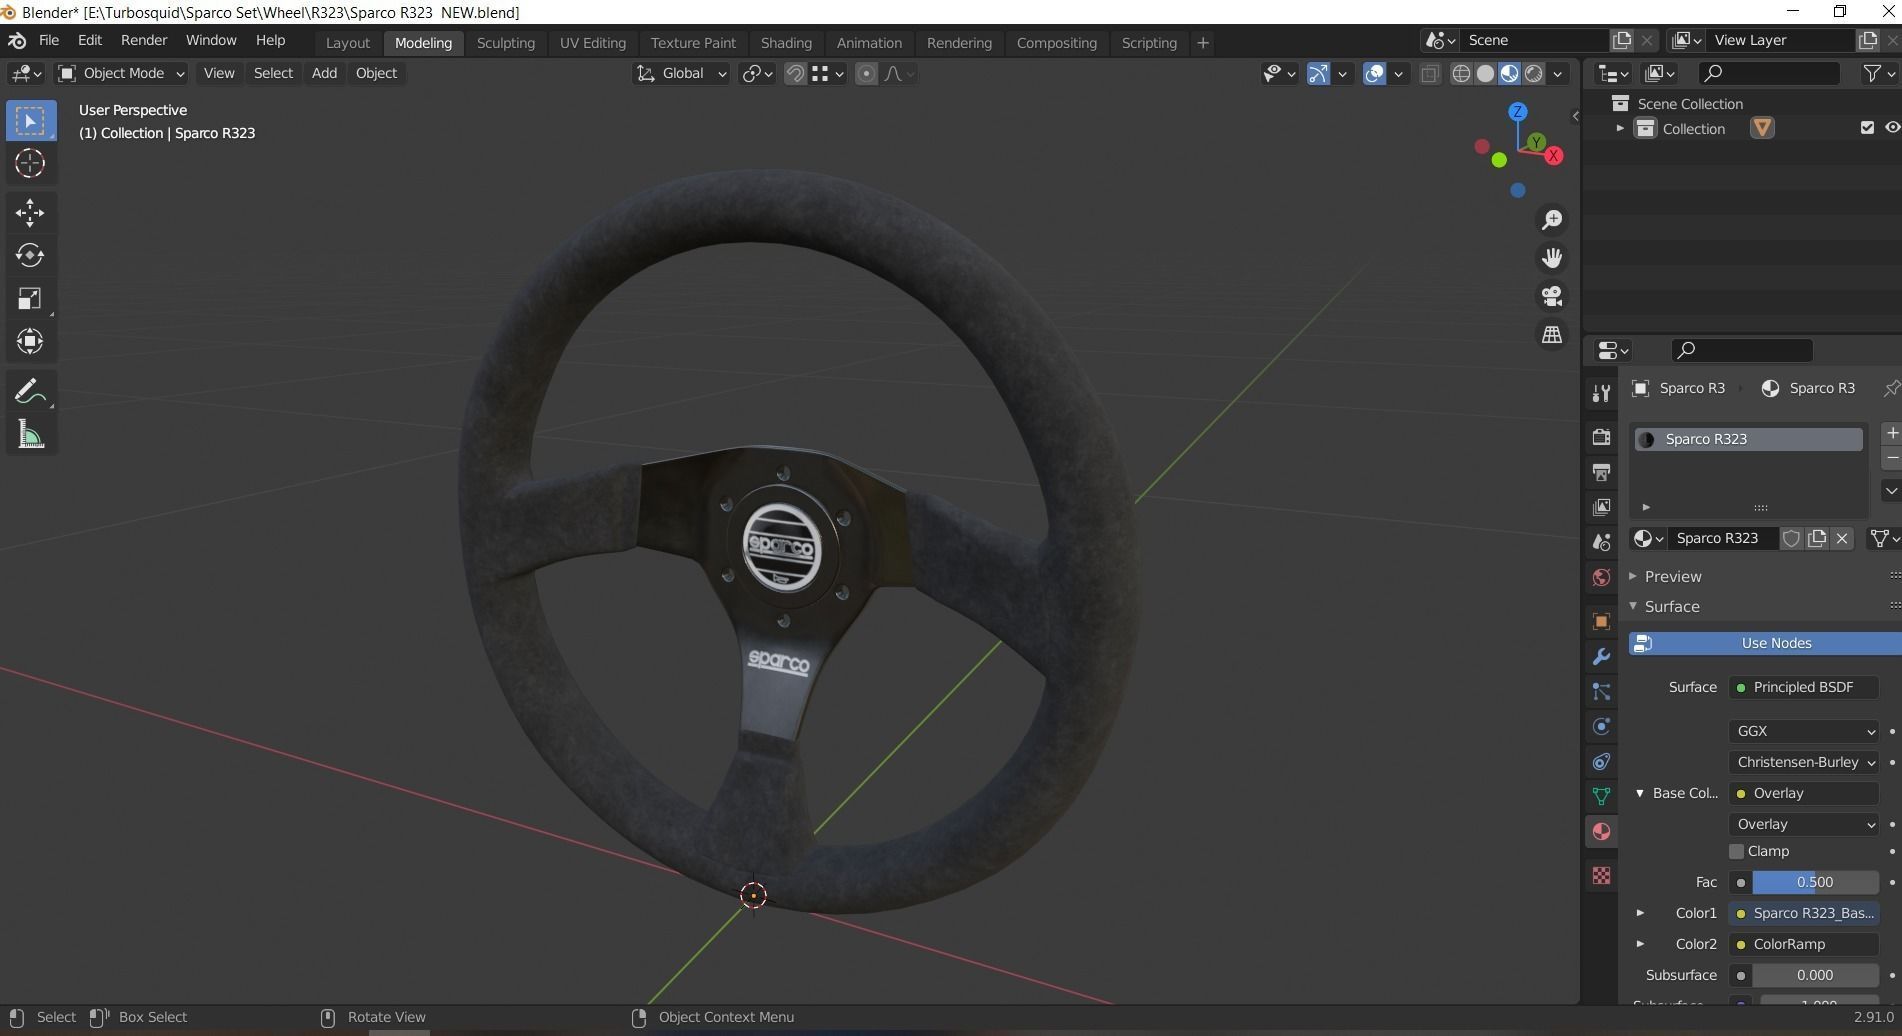The width and height of the screenshot is (1902, 1036).
Task: Open the Object Mode dropdown
Action: [x=121, y=73]
